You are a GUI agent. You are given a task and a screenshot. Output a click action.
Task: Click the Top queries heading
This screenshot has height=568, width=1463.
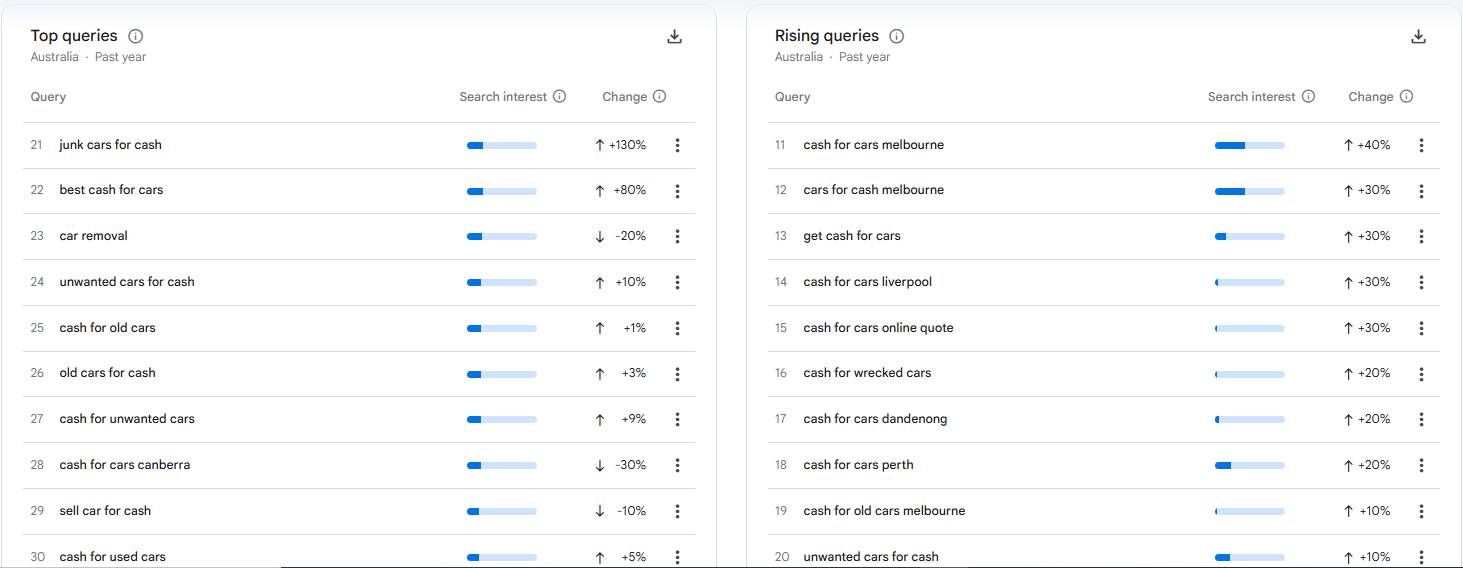pyautogui.click(x=74, y=36)
